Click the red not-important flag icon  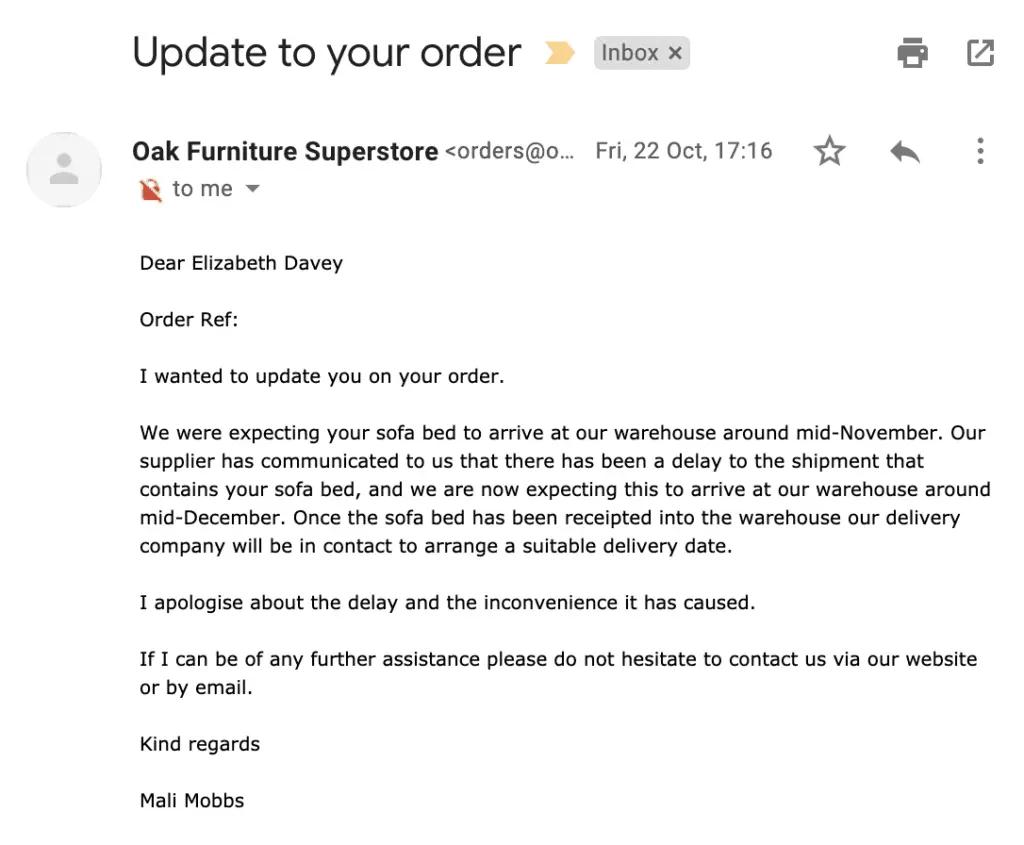(151, 188)
